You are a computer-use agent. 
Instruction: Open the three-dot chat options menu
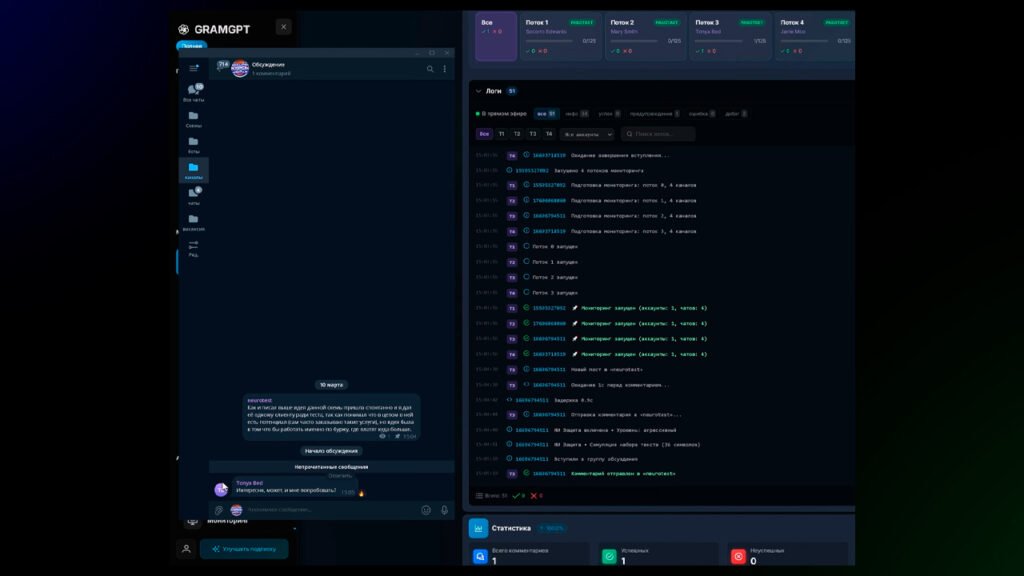coord(445,69)
